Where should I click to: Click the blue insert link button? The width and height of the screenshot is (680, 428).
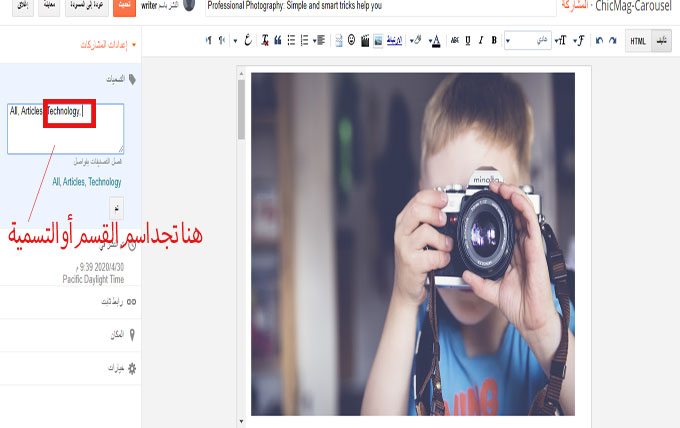(x=394, y=40)
